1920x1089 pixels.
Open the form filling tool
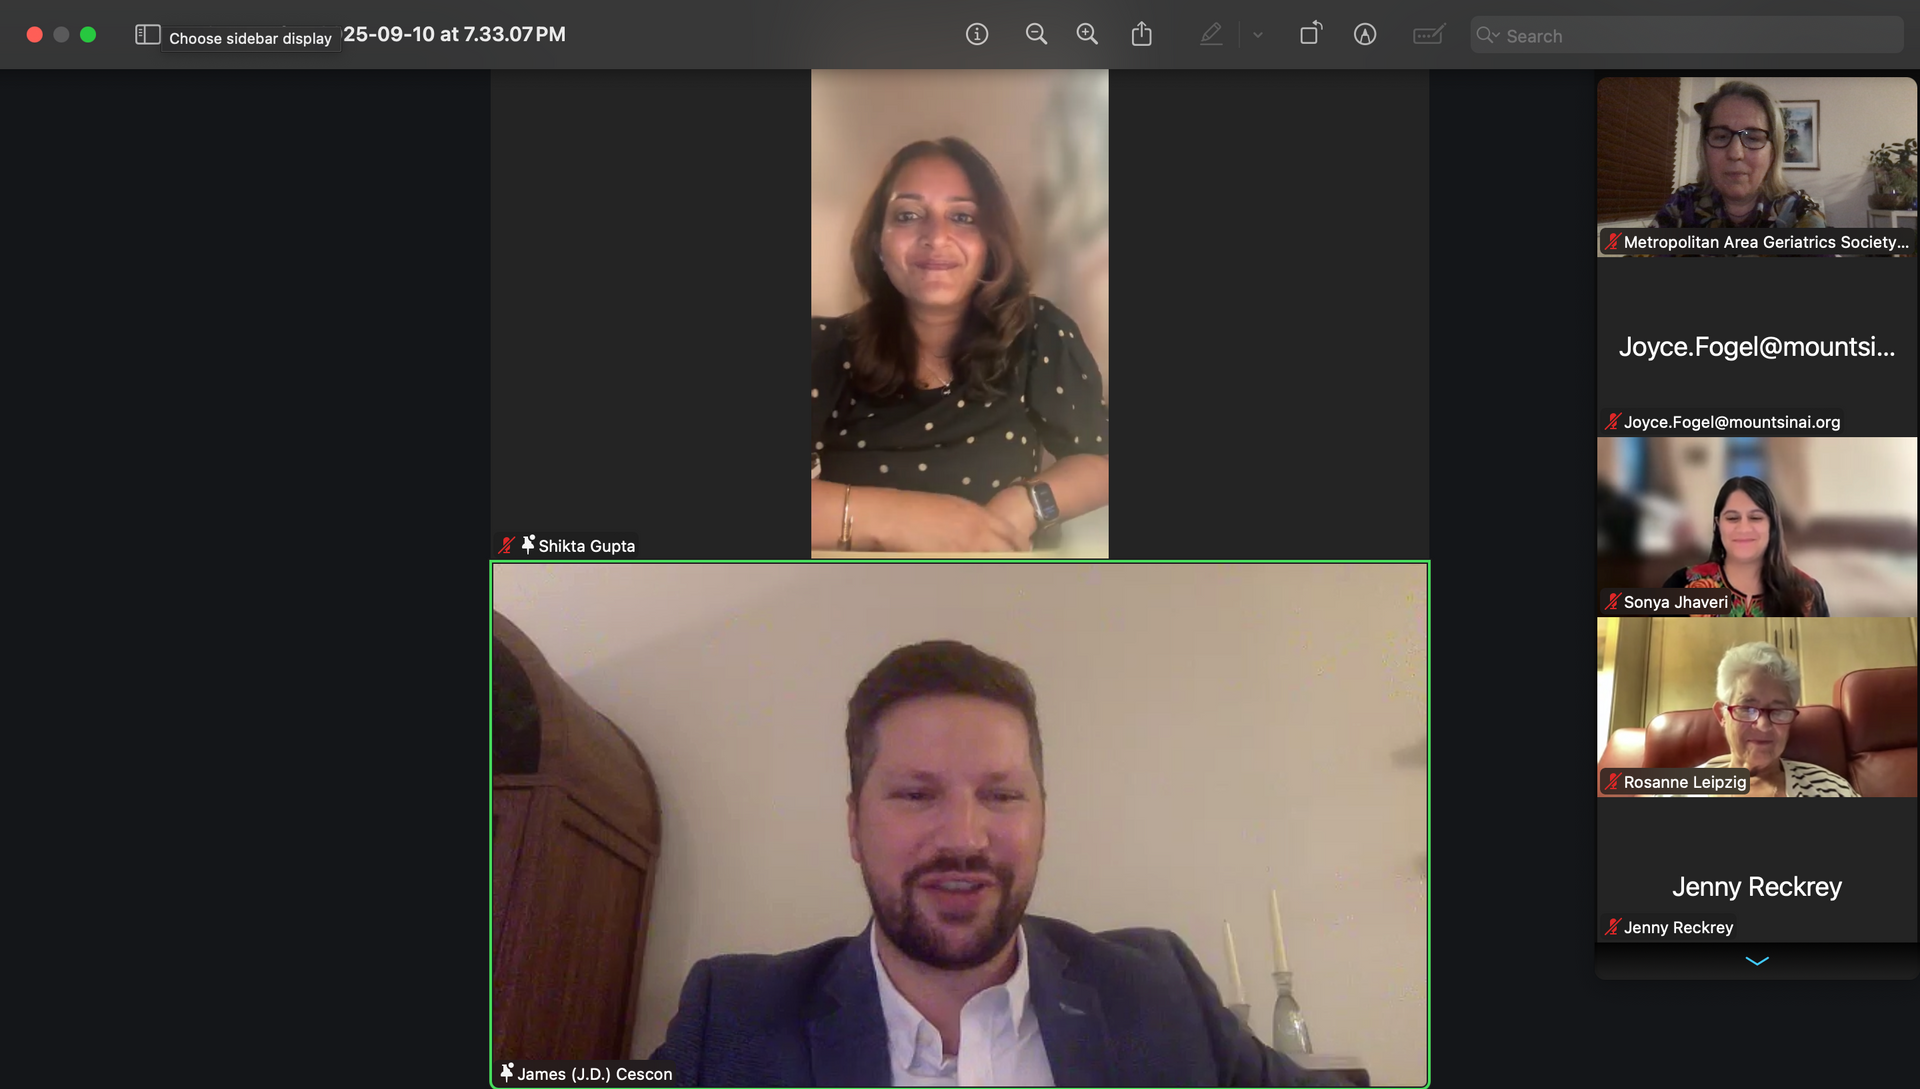pyautogui.click(x=1428, y=35)
